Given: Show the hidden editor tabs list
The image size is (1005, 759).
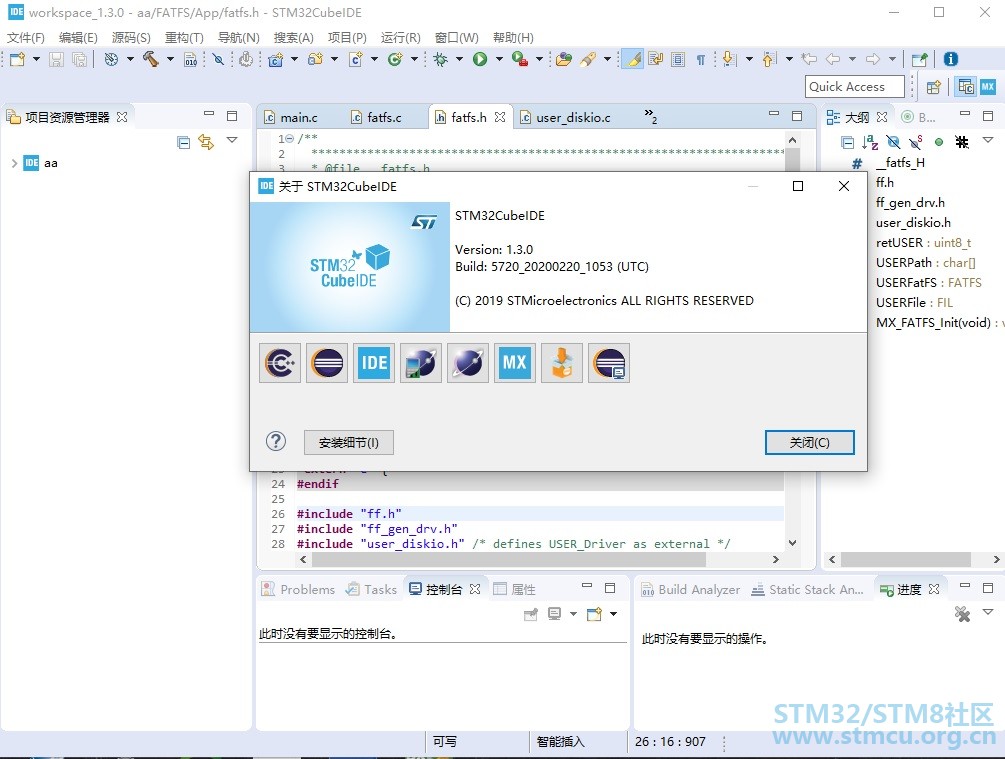Looking at the screenshot, I should pyautogui.click(x=651, y=116).
